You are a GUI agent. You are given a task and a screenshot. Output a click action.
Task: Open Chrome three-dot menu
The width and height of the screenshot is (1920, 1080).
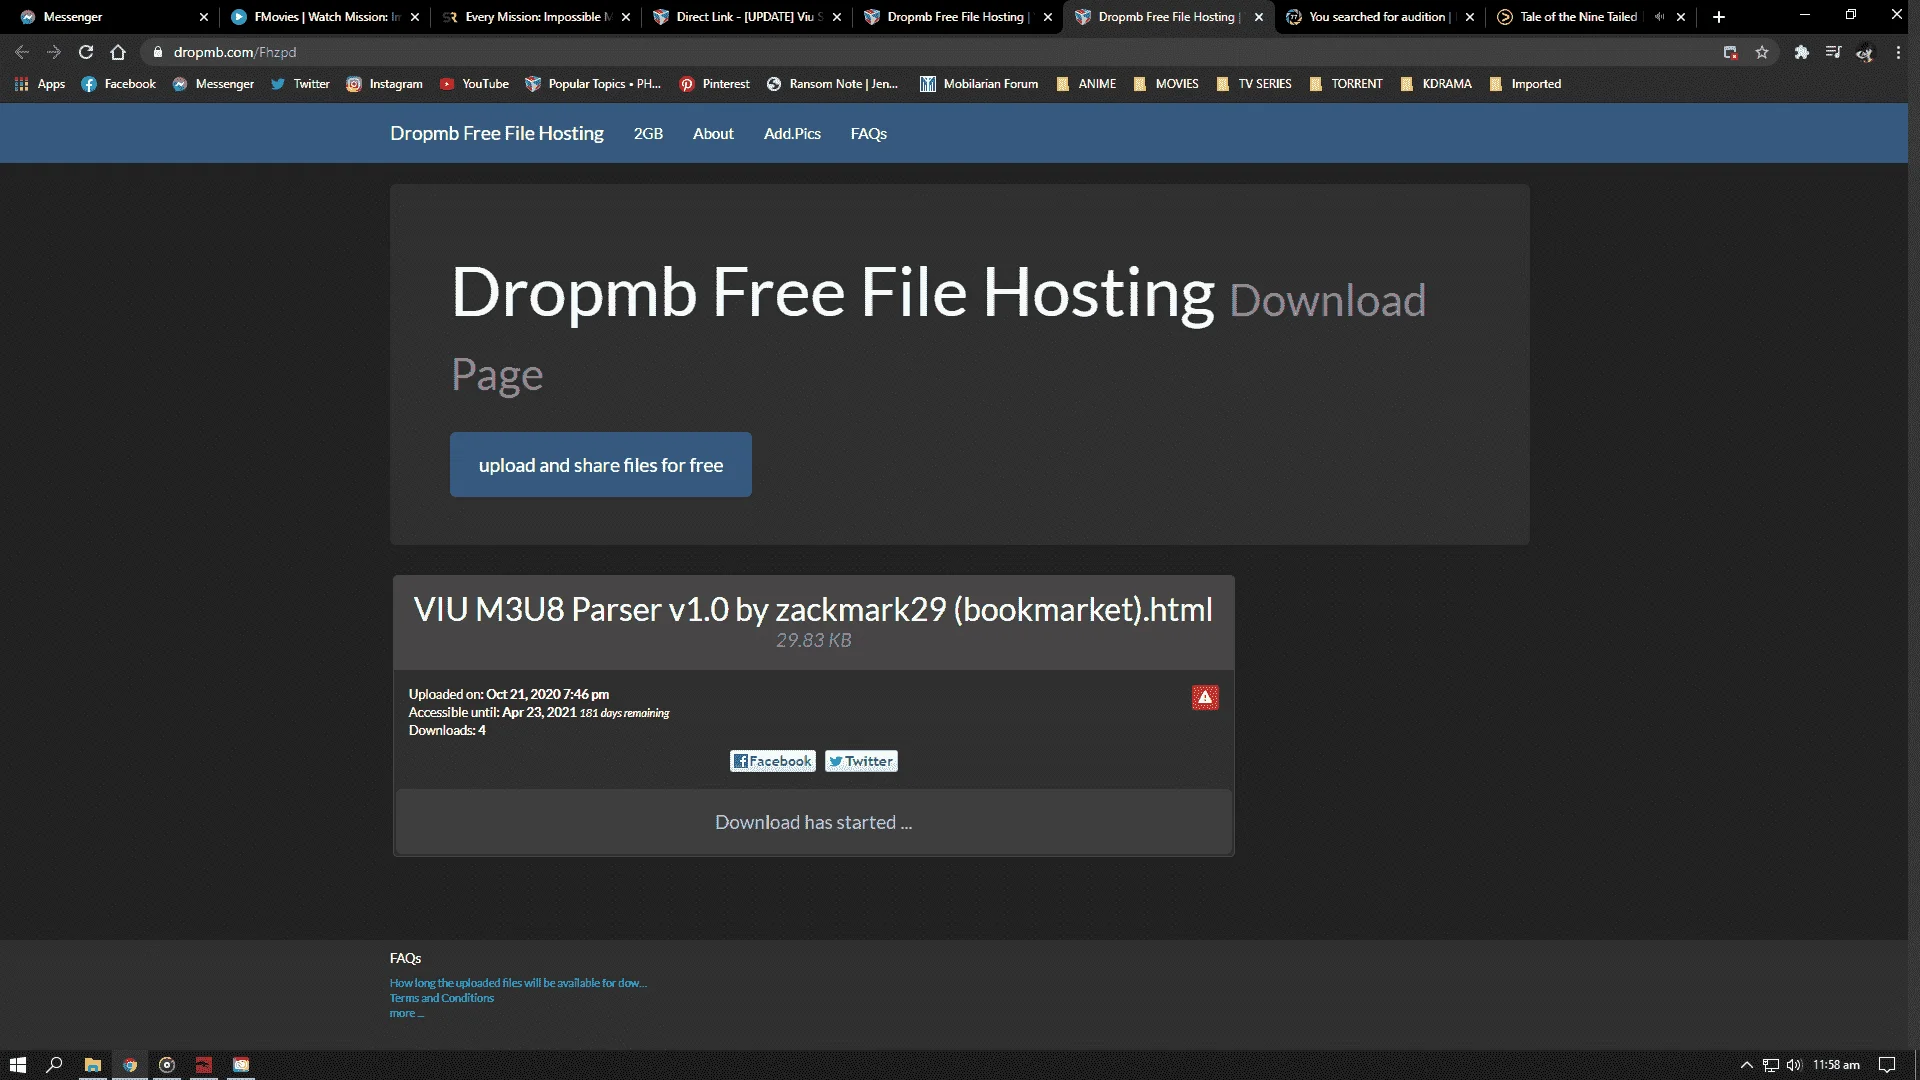[x=1898, y=52]
